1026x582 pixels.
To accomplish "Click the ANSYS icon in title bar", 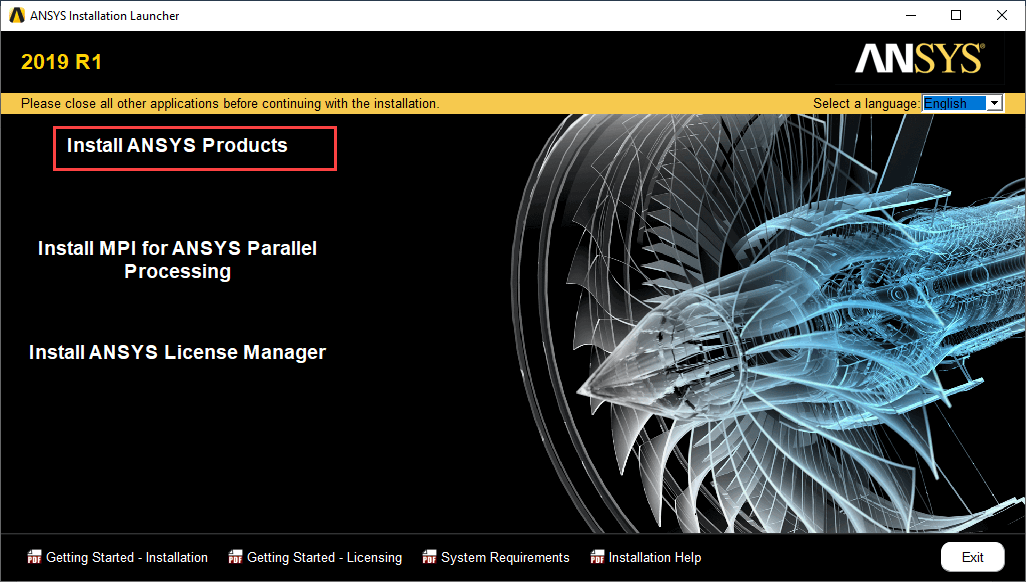I will (17, 15).
